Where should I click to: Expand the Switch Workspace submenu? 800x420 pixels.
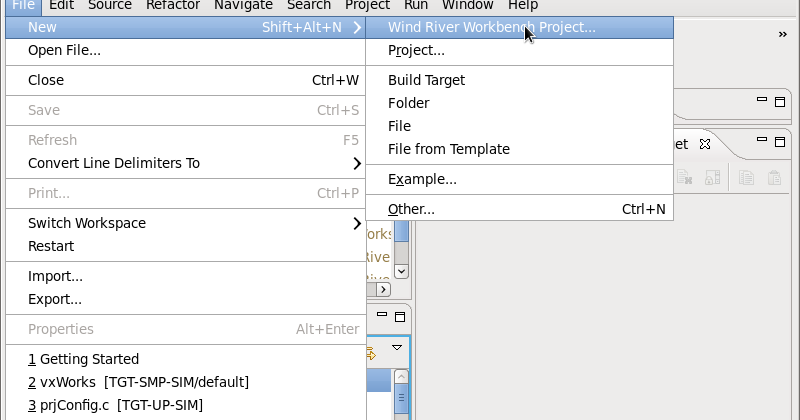pyautogui.click(x=357, y=223)
